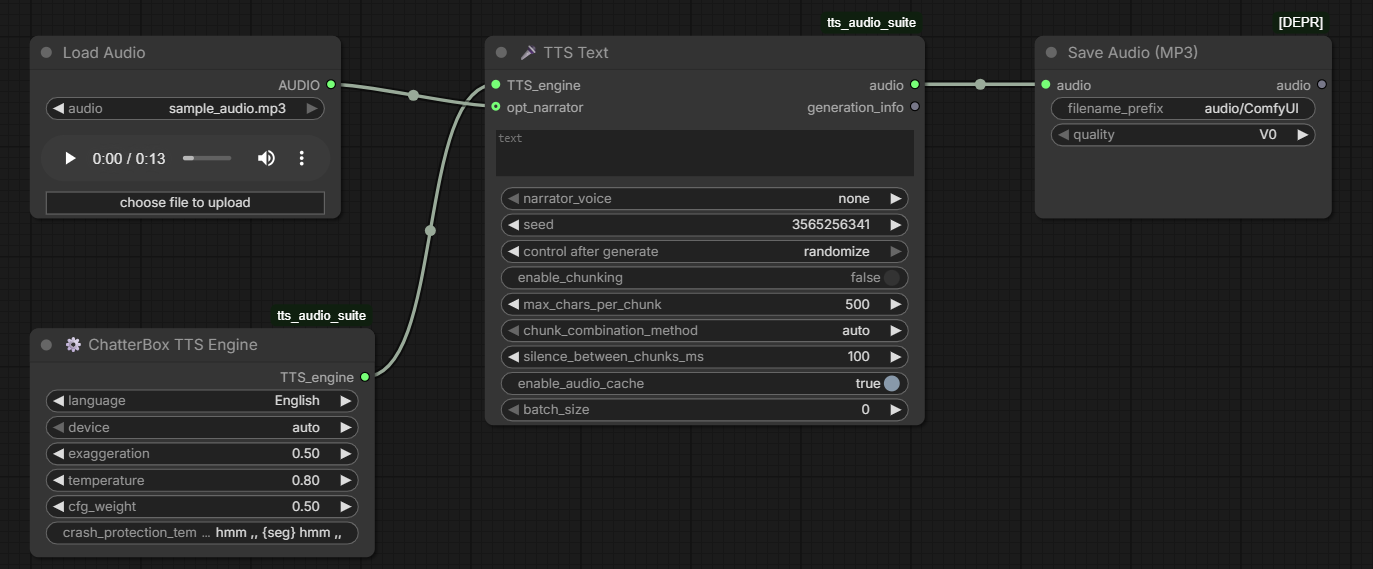
Task: Collapse the TTS Text node via its dot
Action: (501, 52)
